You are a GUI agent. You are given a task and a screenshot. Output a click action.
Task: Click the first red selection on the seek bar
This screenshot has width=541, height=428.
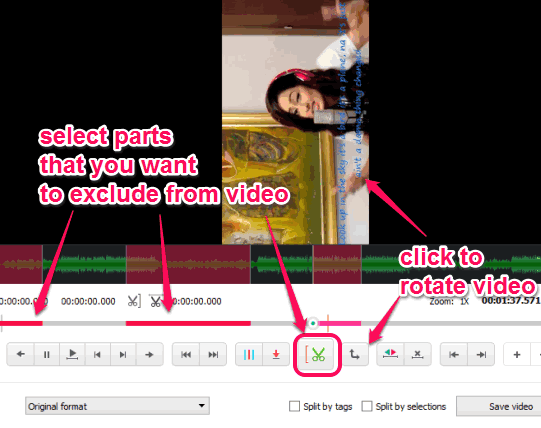pyautogui.click(x=21, y=323)
